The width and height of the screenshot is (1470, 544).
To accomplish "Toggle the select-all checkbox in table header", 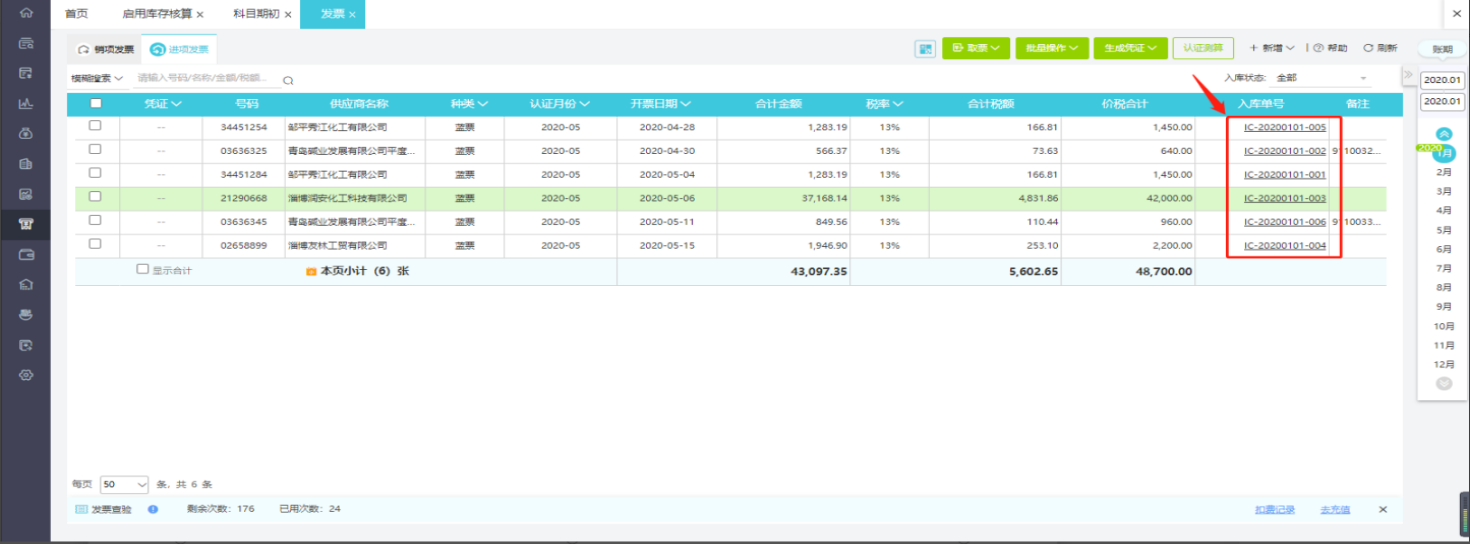I will coord(96,103).
